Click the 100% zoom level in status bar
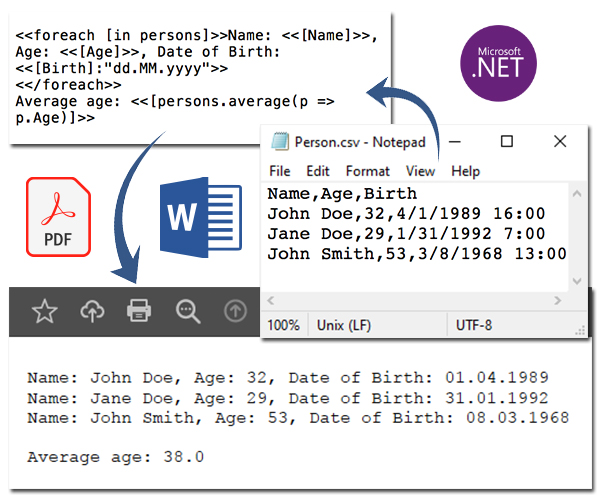This screenshot has height=500, width=600. 283,325
